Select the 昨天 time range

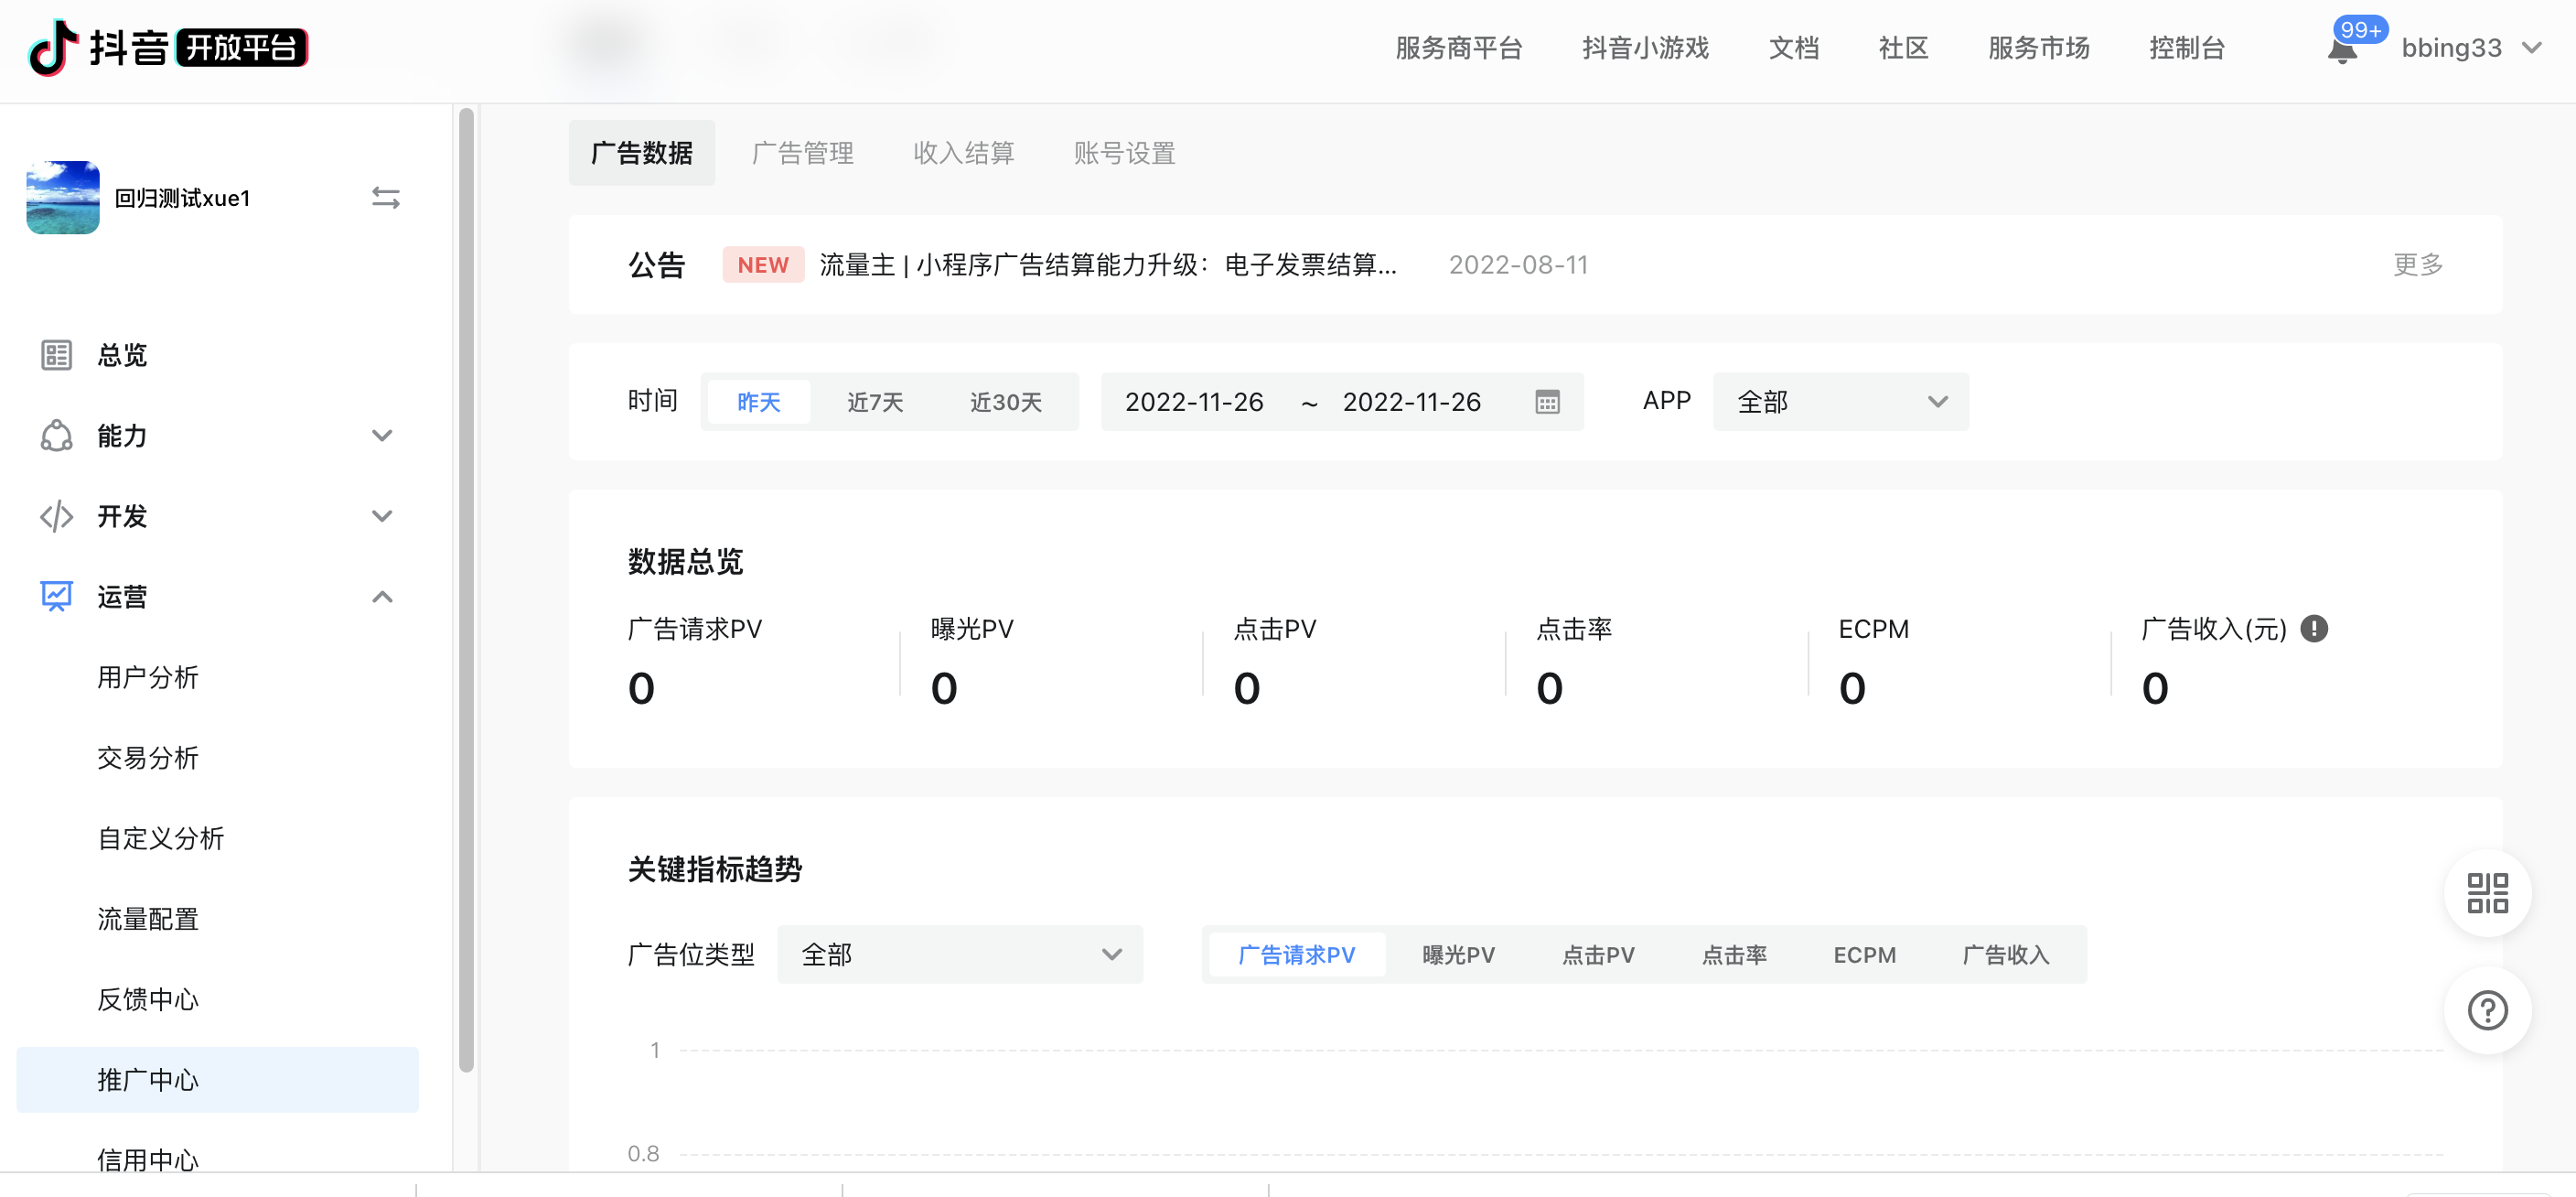tap(758, 402)
